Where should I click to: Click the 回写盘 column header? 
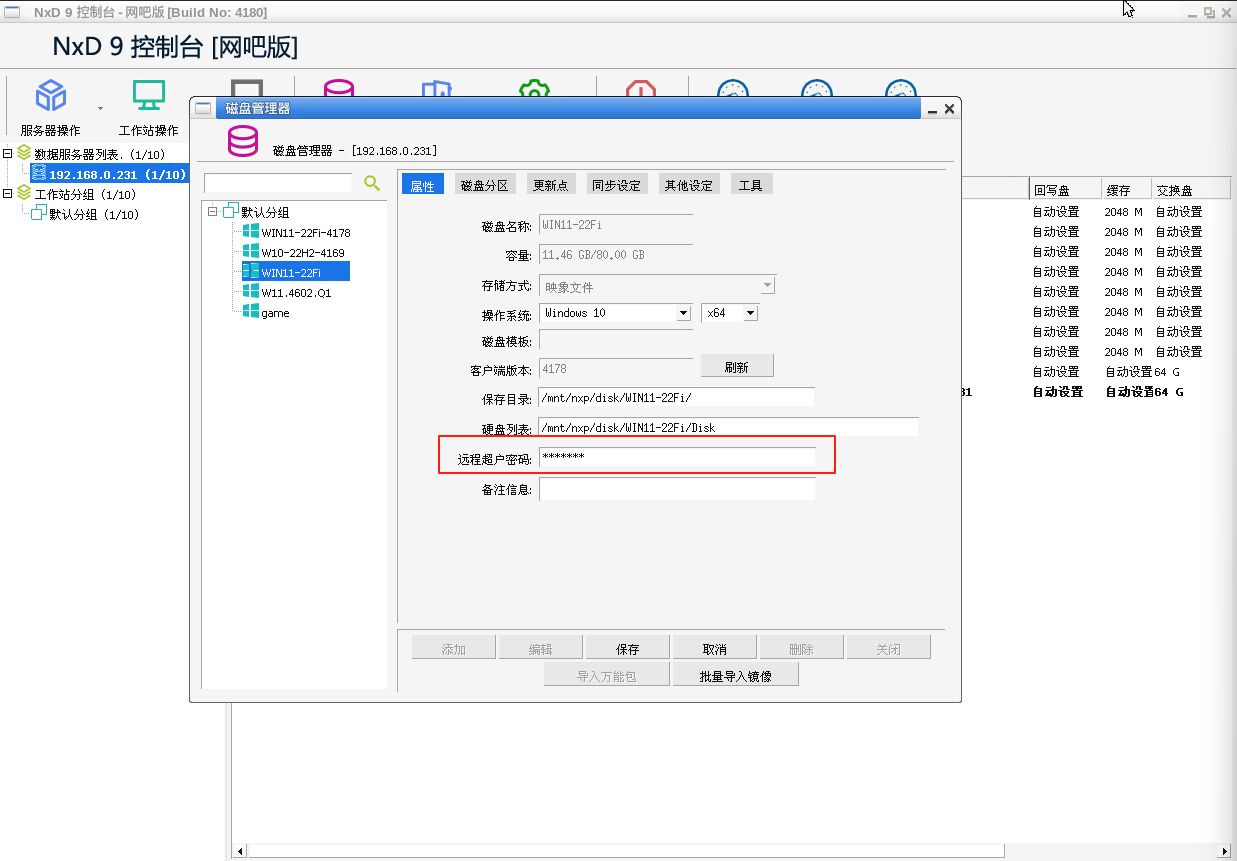[x=1065, y=190]
